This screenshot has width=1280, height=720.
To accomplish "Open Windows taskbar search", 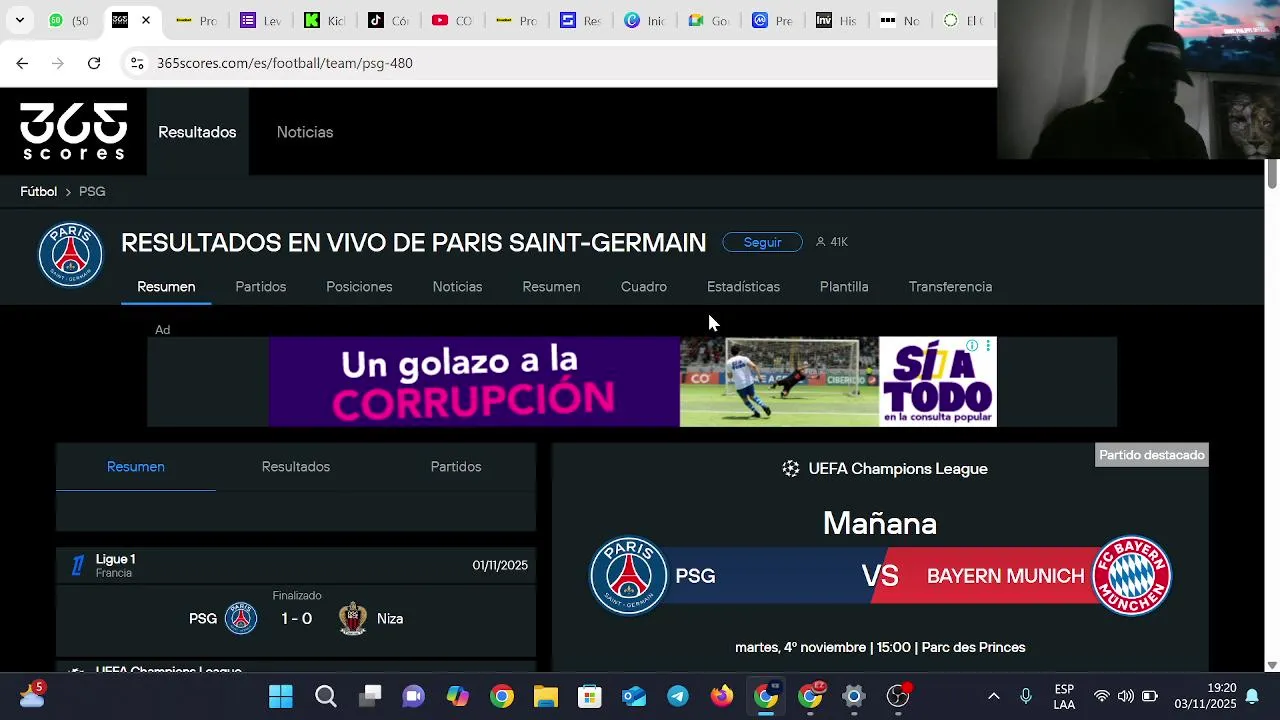I will tap(325, 696).
